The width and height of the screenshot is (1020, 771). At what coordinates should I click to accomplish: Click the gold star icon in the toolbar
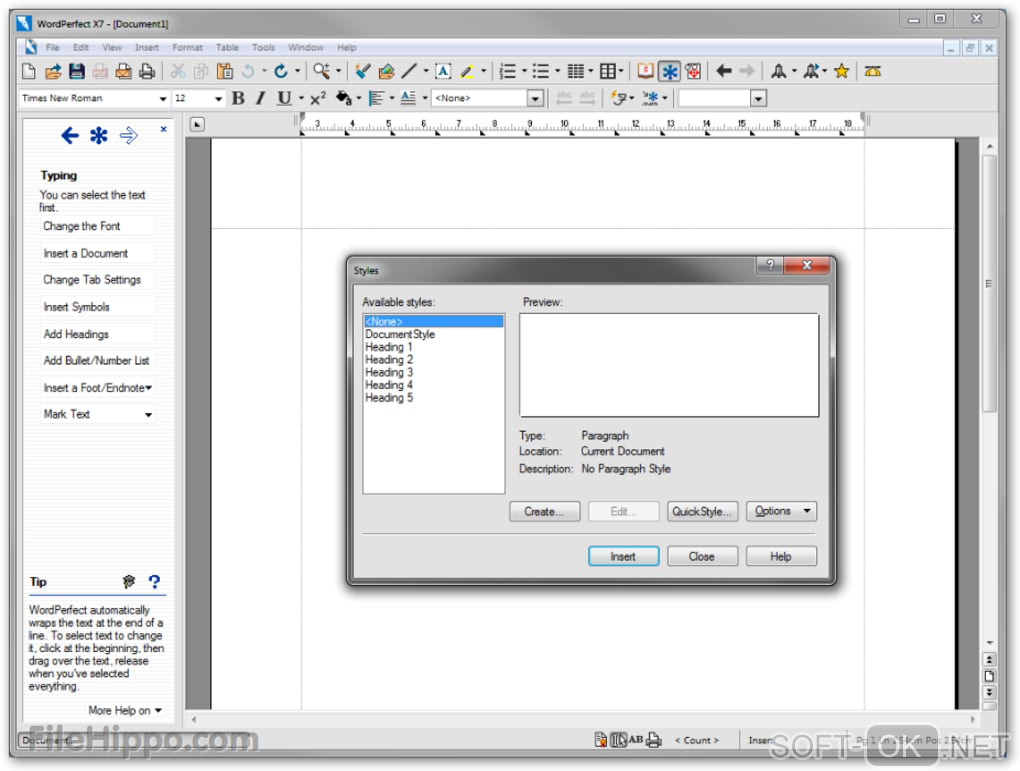(x=841, y=71)
